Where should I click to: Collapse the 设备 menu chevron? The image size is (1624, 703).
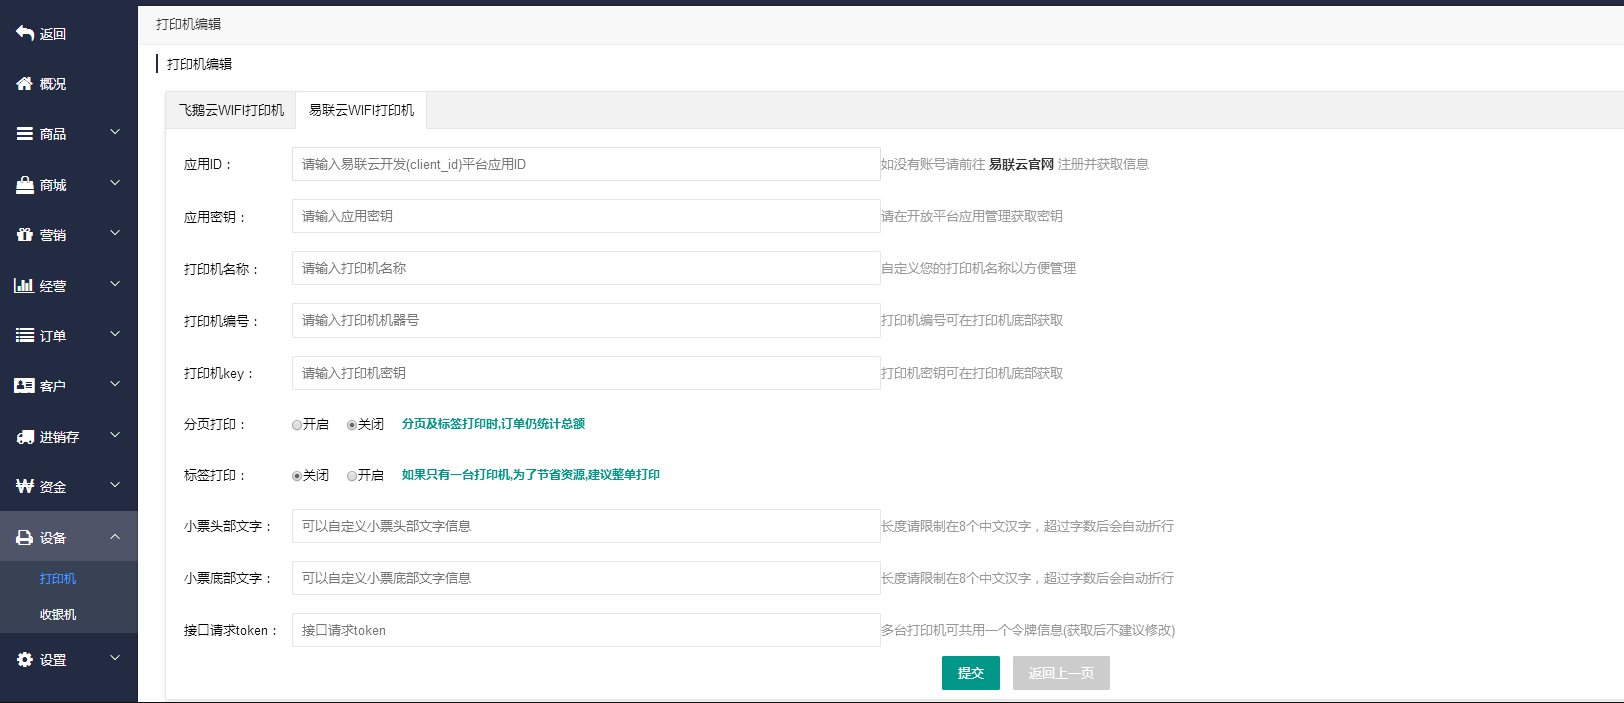point(115,537)
